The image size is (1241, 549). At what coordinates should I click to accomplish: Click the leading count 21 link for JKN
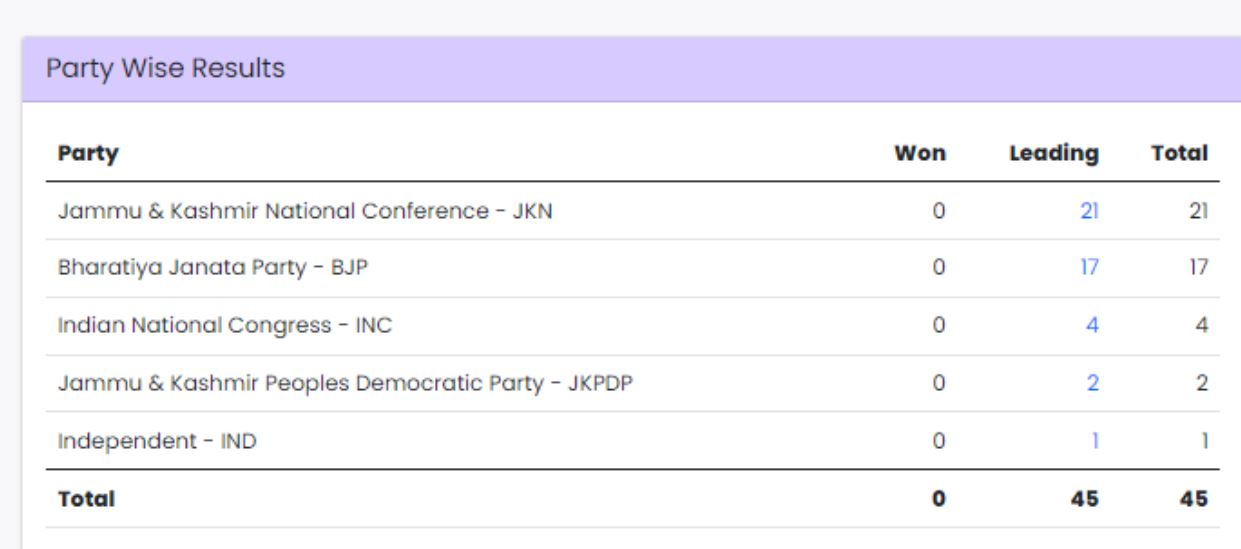[x=1090, y=211]
